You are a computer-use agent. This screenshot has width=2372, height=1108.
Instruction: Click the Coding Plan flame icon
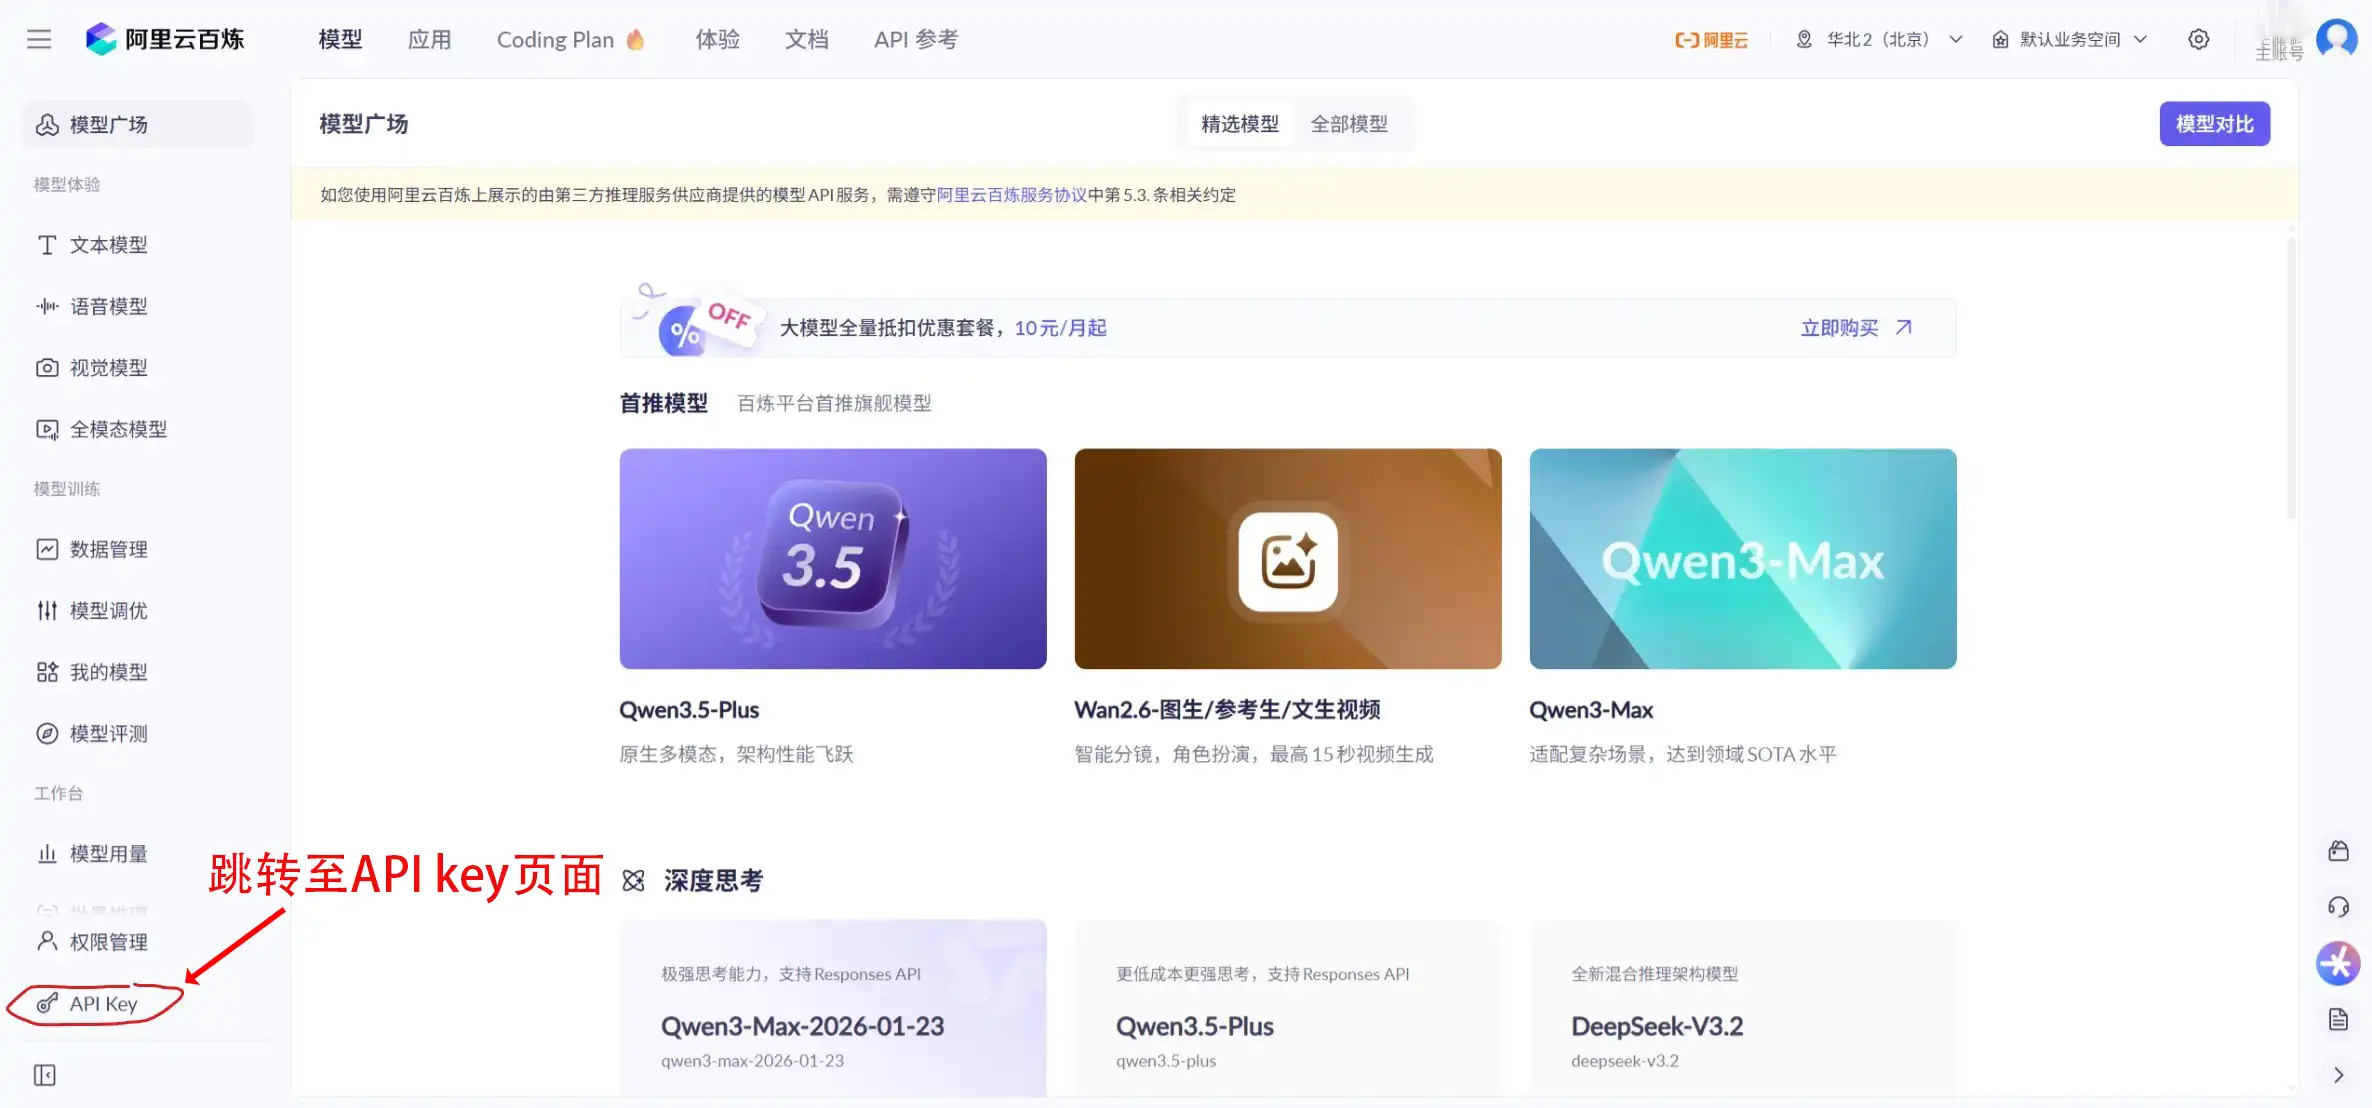pyautogui.click(x=635, y=39)
